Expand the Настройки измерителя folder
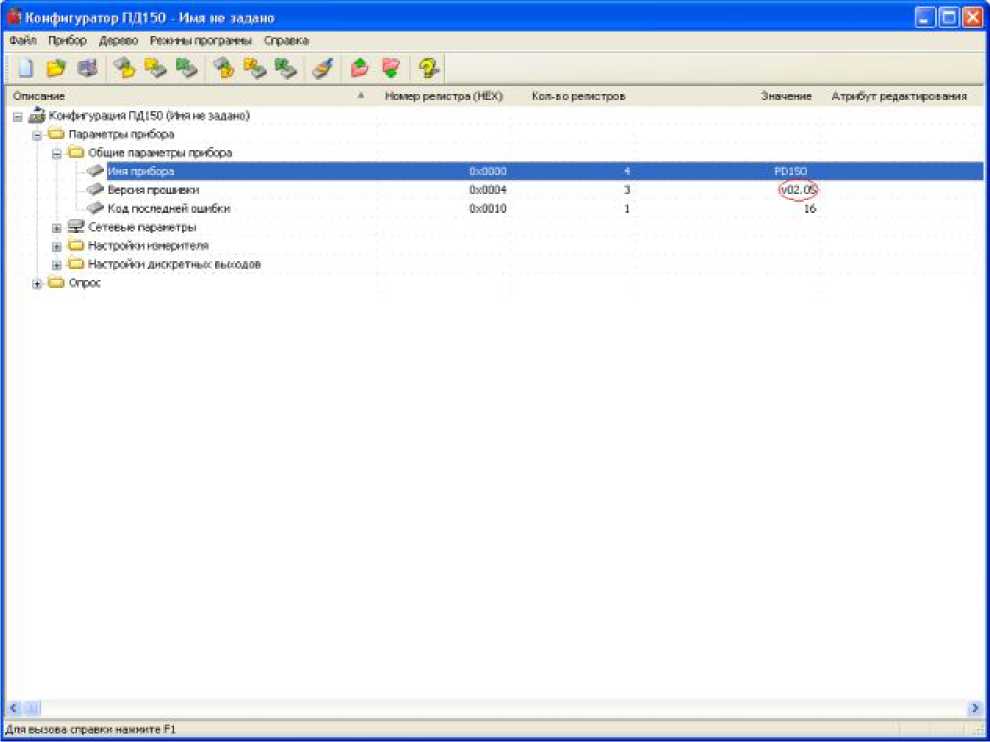The width and height of the screenshot is (990, 742). 57,246
